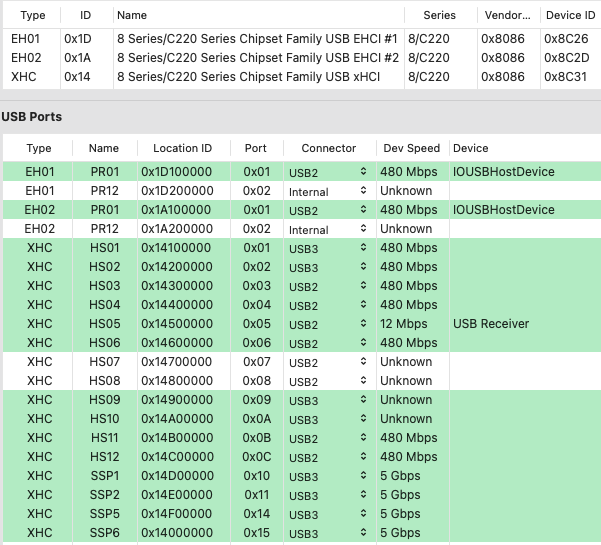Select port name HS08
Screen dimensions: 601x545
click(x=105, y=381)
